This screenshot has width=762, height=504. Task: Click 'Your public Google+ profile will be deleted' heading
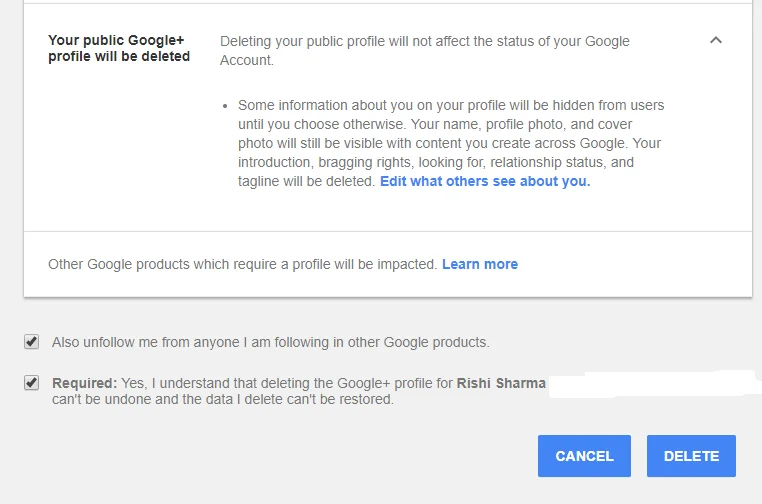[x=119, y=48]
